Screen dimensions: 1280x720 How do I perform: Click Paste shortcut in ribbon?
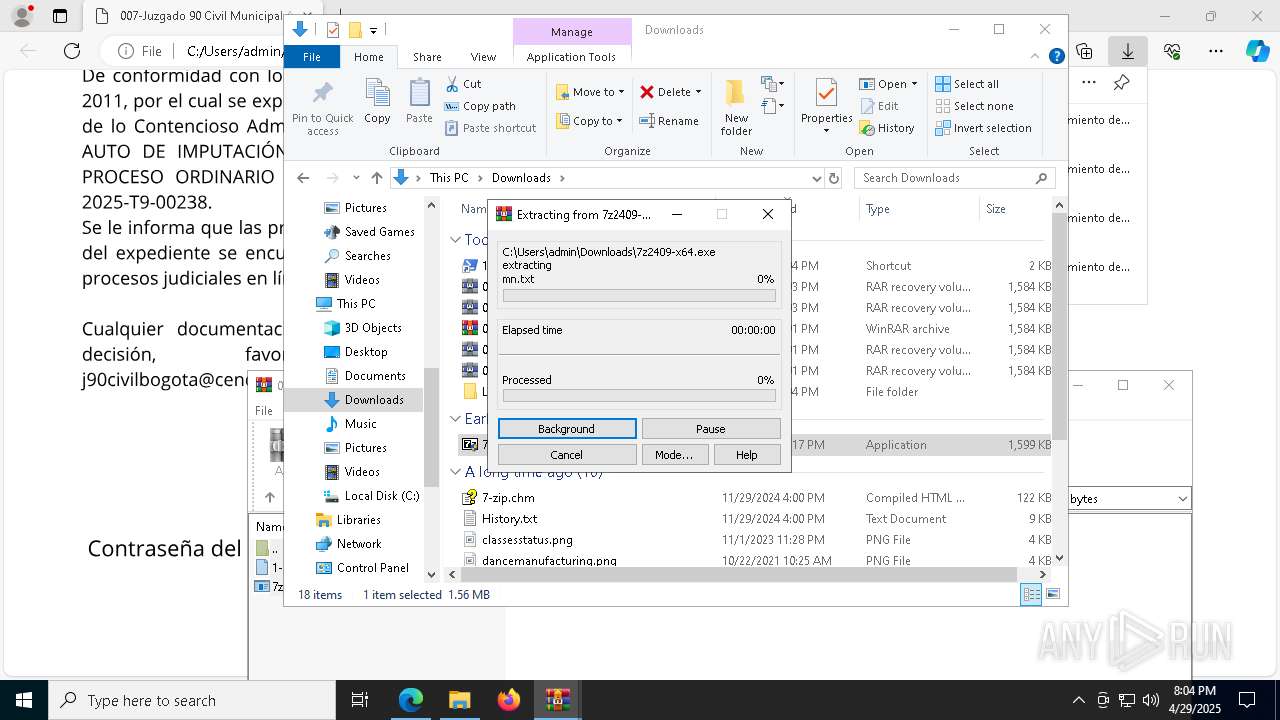[490, 128]
